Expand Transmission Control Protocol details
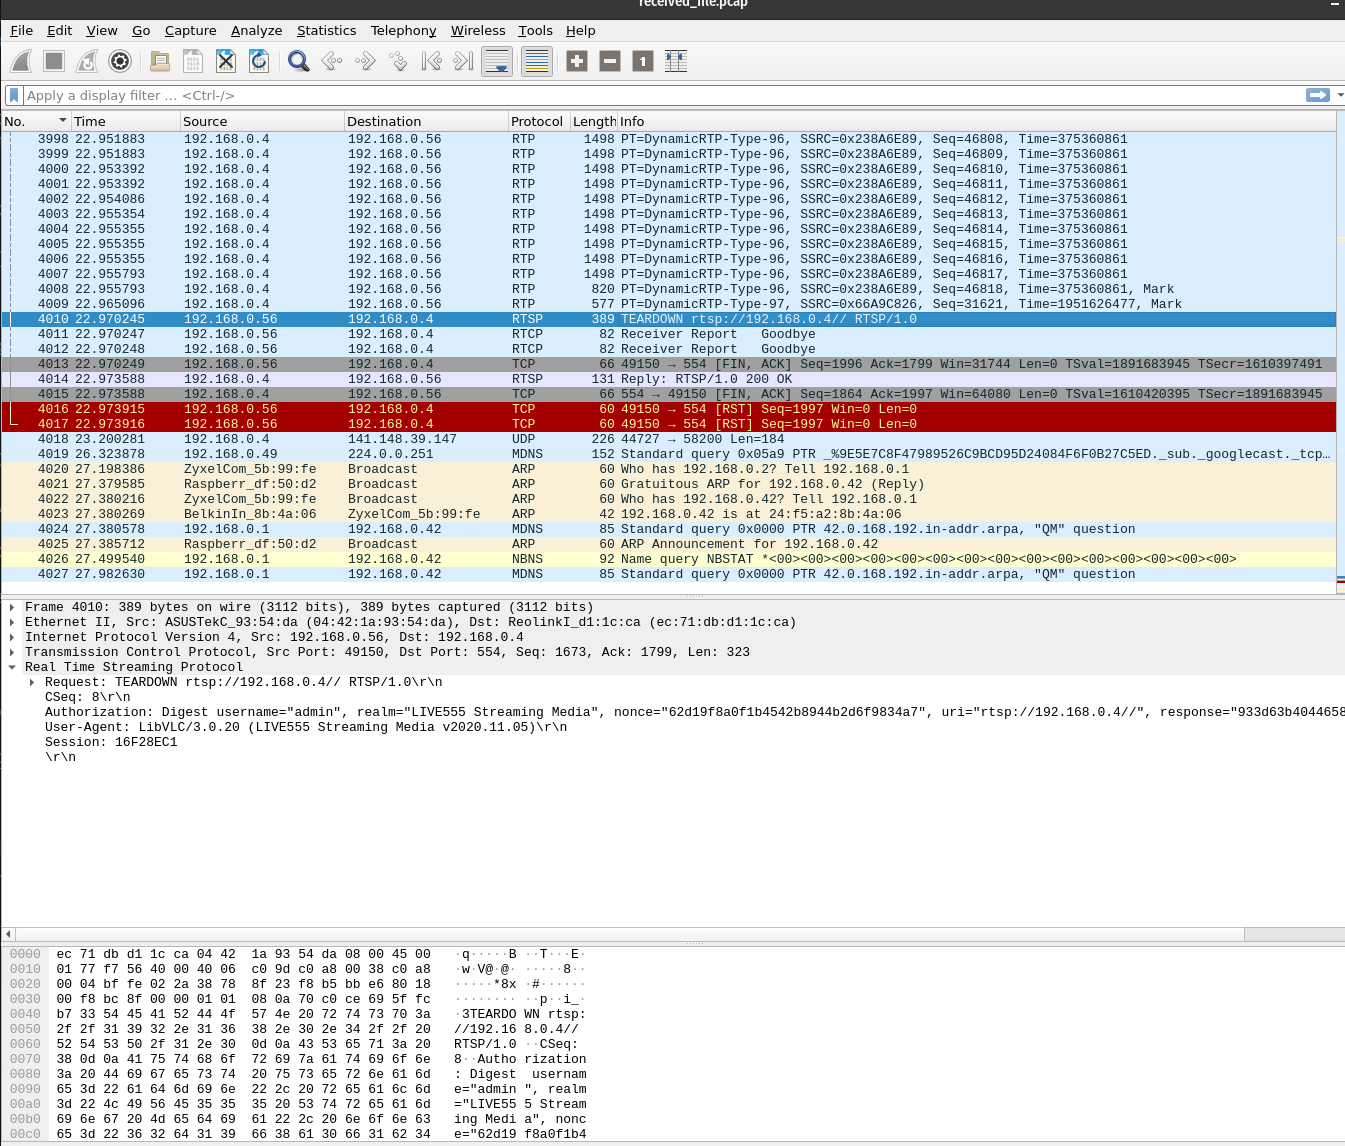Viewport: 1345px width, 1146px height. coord(12,652)
